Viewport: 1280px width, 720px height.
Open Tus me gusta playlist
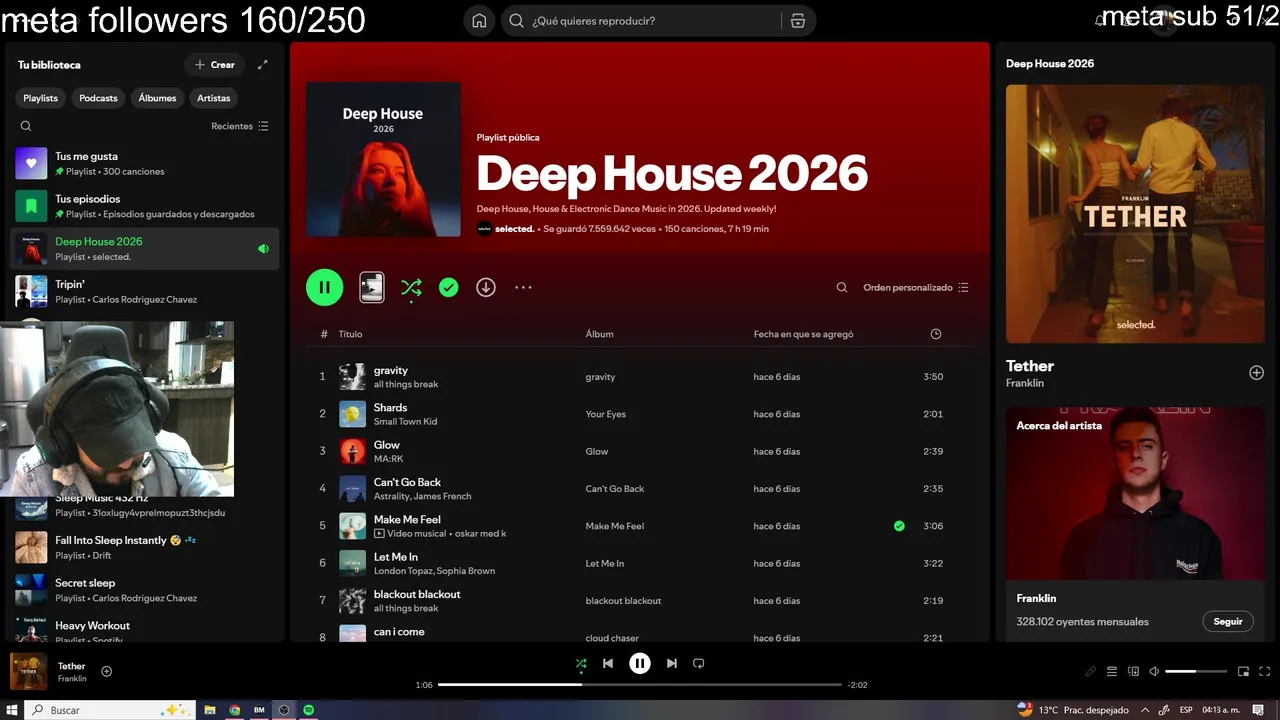coord(145,163)
